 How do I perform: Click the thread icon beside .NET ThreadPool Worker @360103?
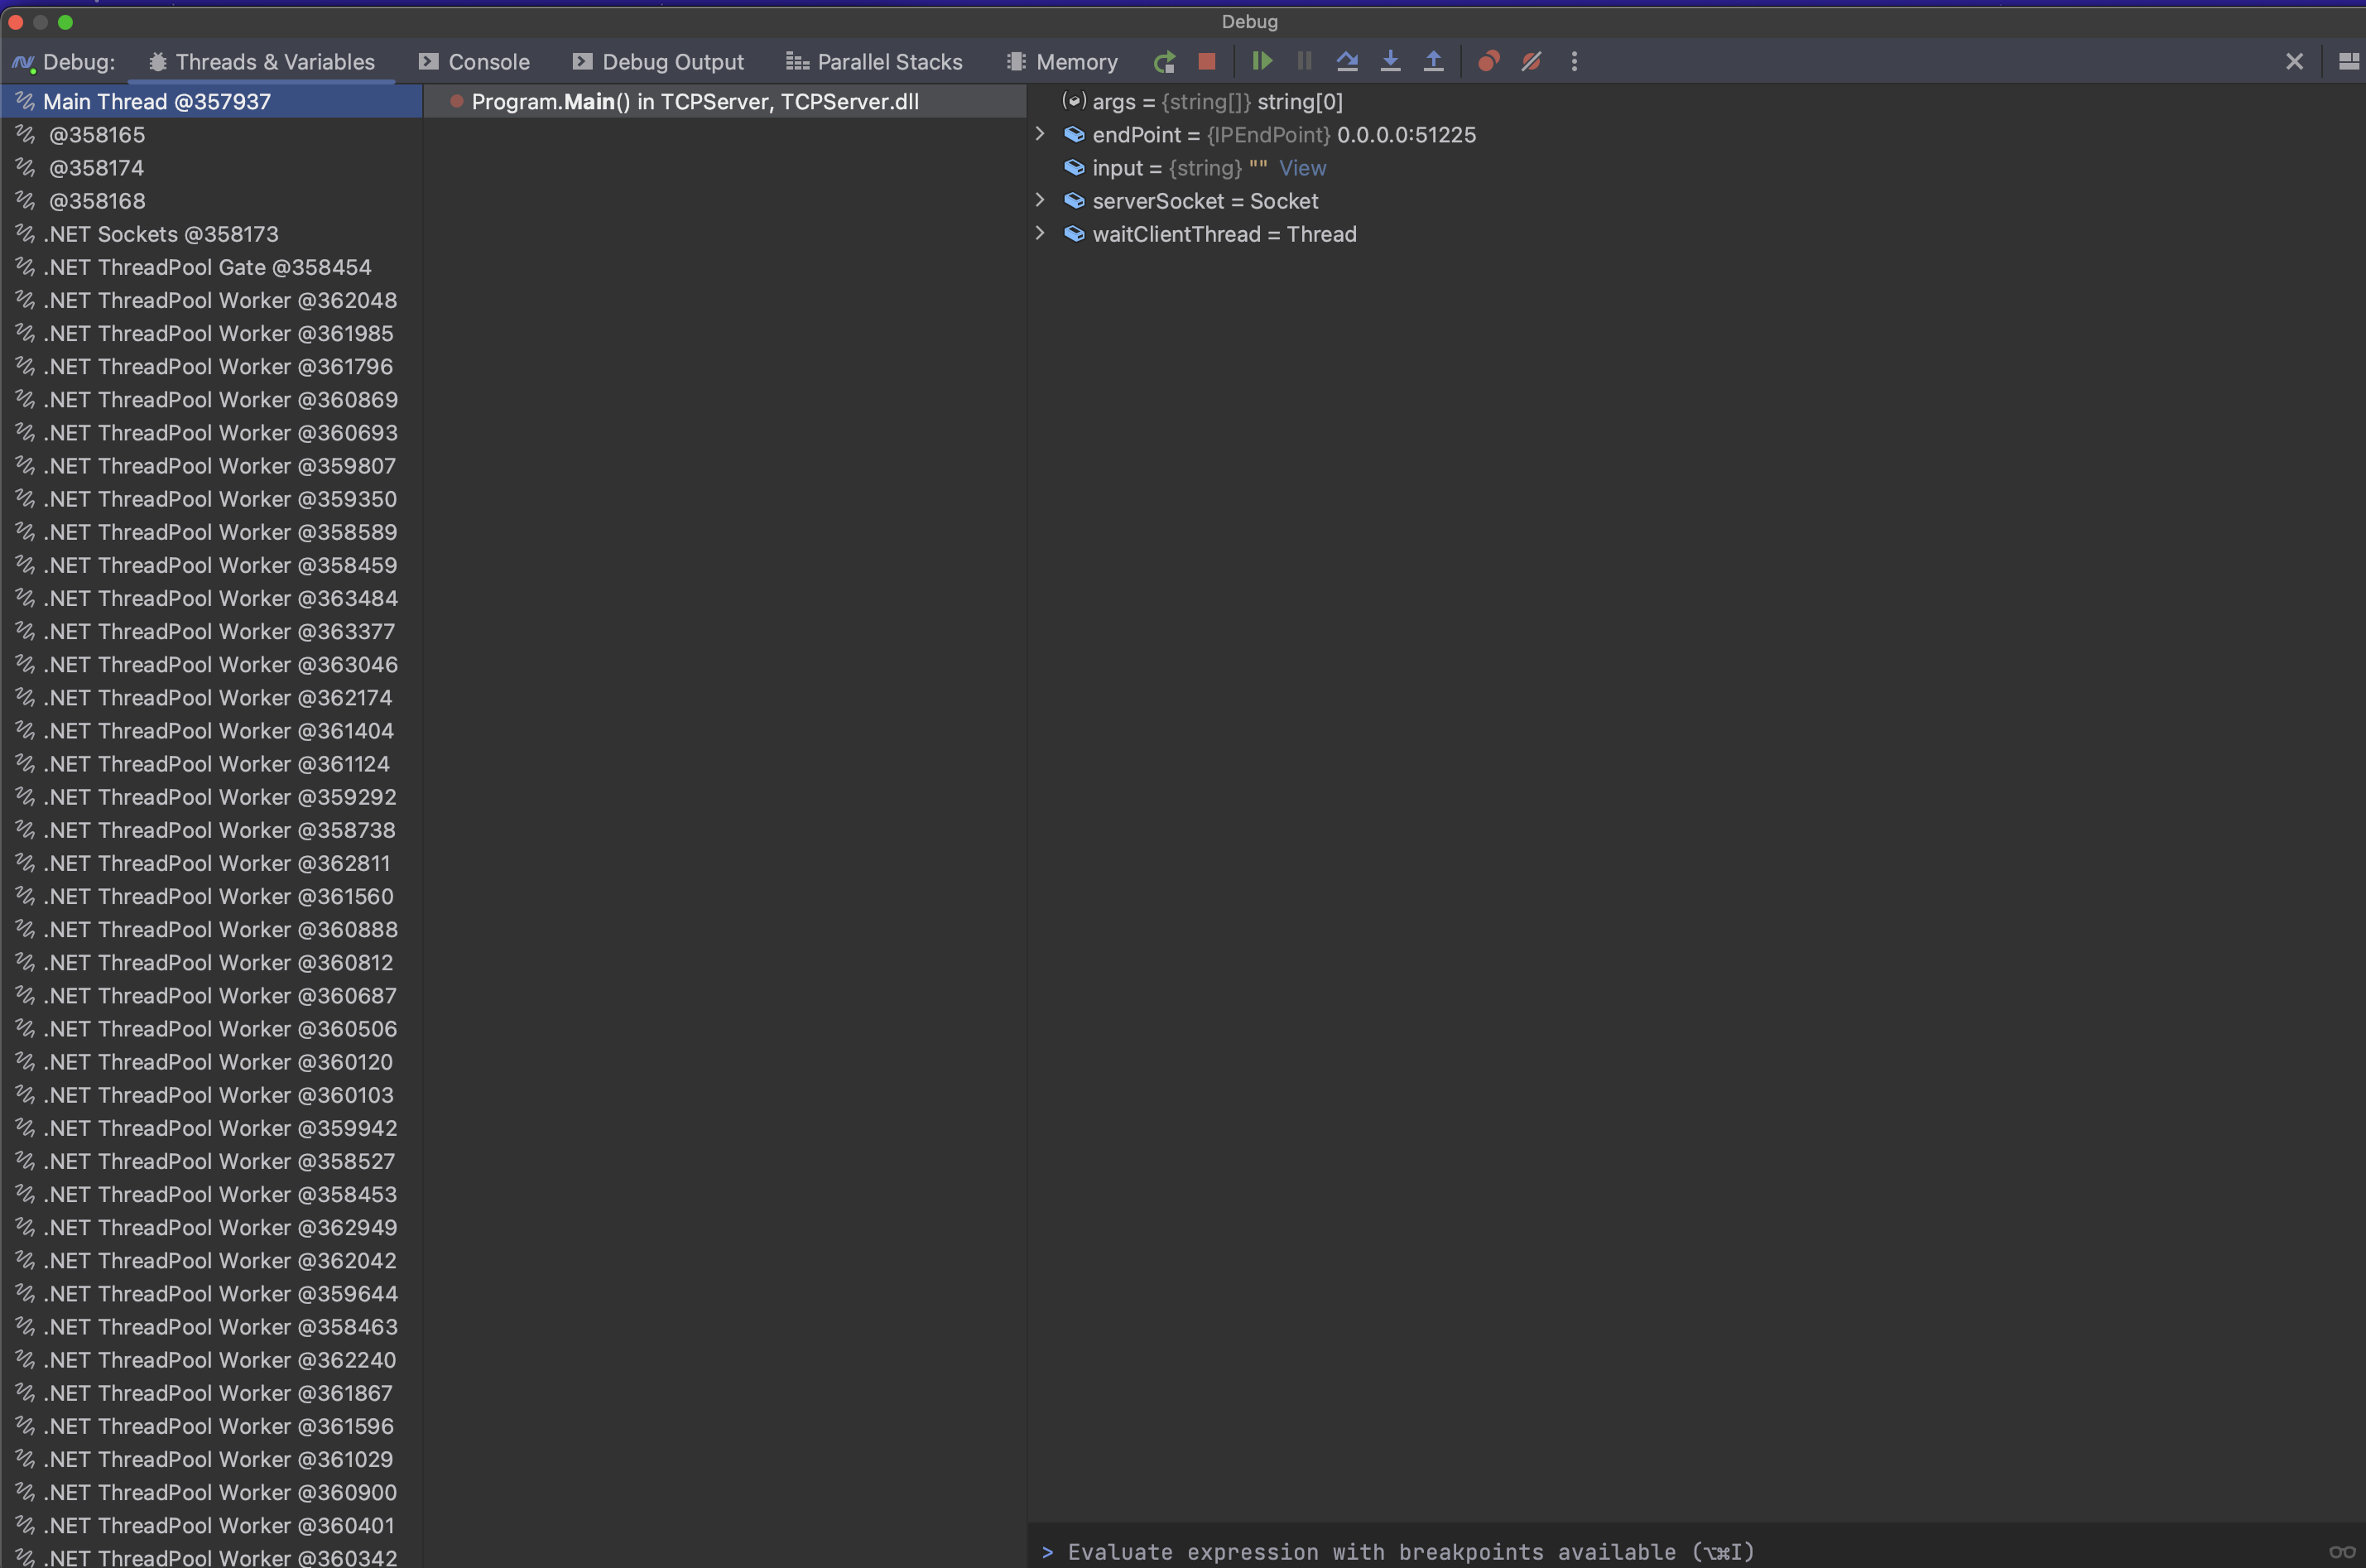(25, 1094)
